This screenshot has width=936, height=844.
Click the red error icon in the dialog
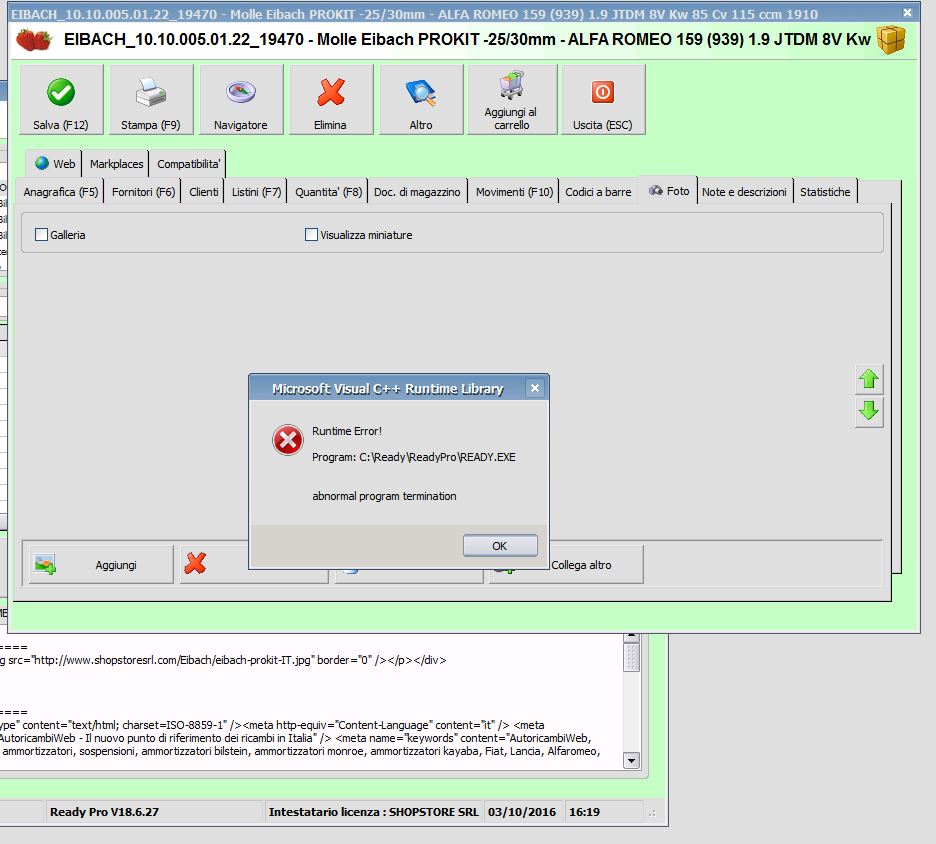pyautogui.click(x=288, y=441)
